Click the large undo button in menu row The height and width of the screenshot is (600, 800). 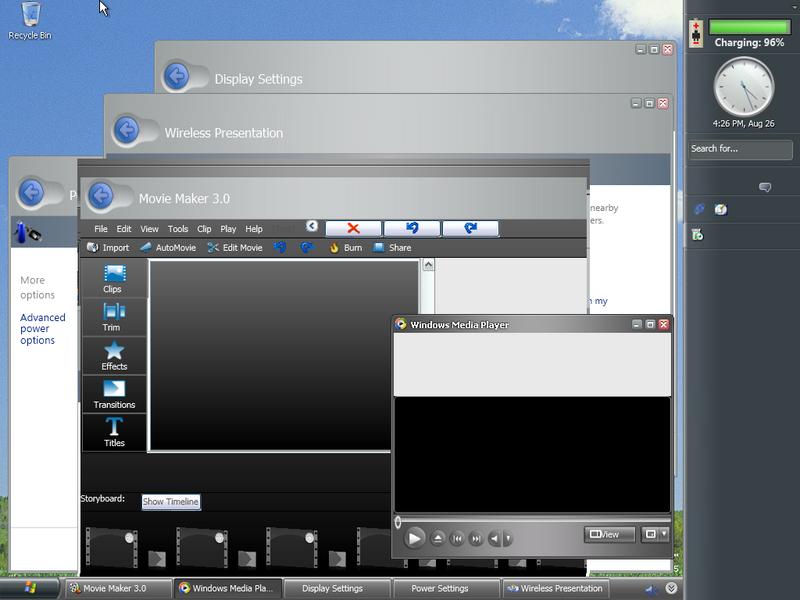point(412,228)
